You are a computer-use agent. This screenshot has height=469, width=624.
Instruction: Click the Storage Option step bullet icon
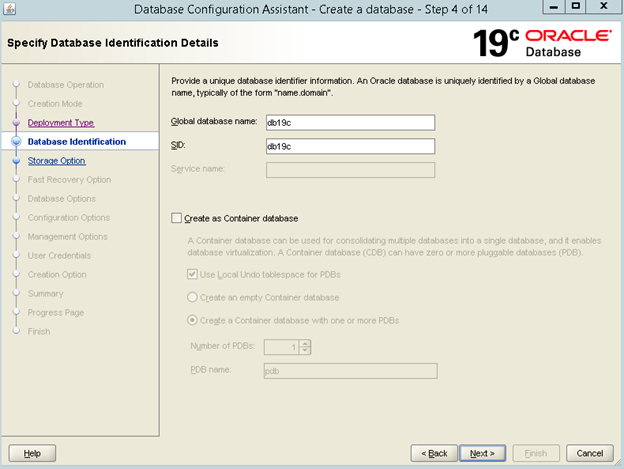pos(16,161)
